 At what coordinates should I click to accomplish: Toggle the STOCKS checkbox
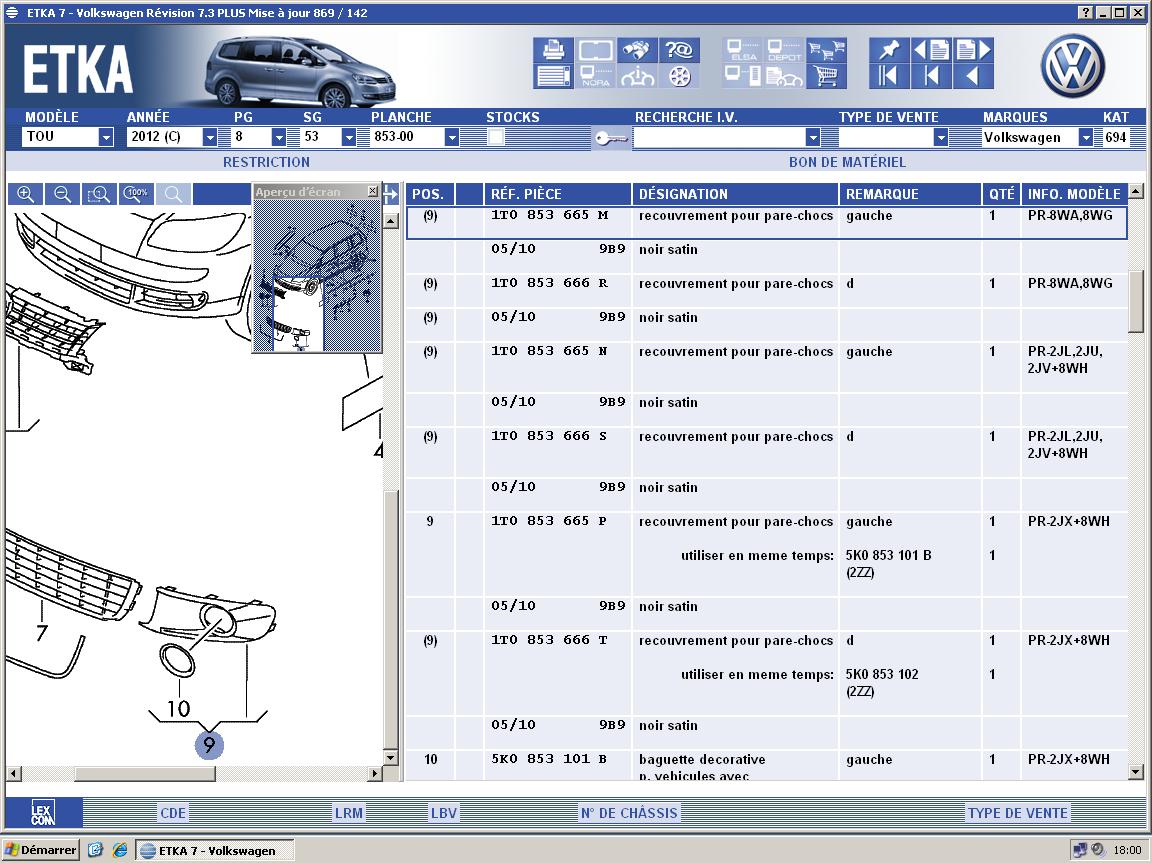point(496,137)
